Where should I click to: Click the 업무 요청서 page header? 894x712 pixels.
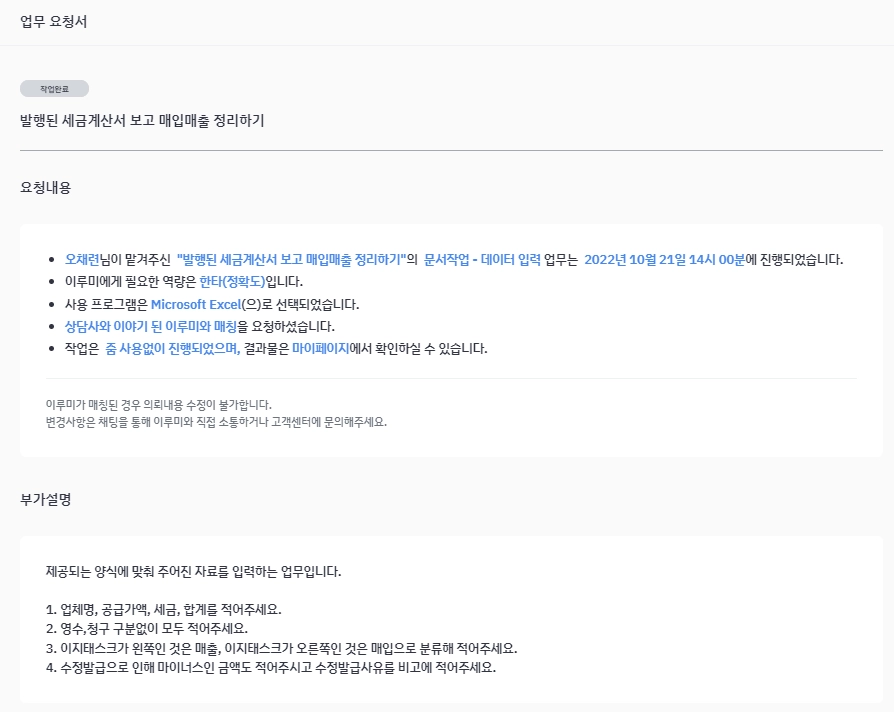[54, 22]
